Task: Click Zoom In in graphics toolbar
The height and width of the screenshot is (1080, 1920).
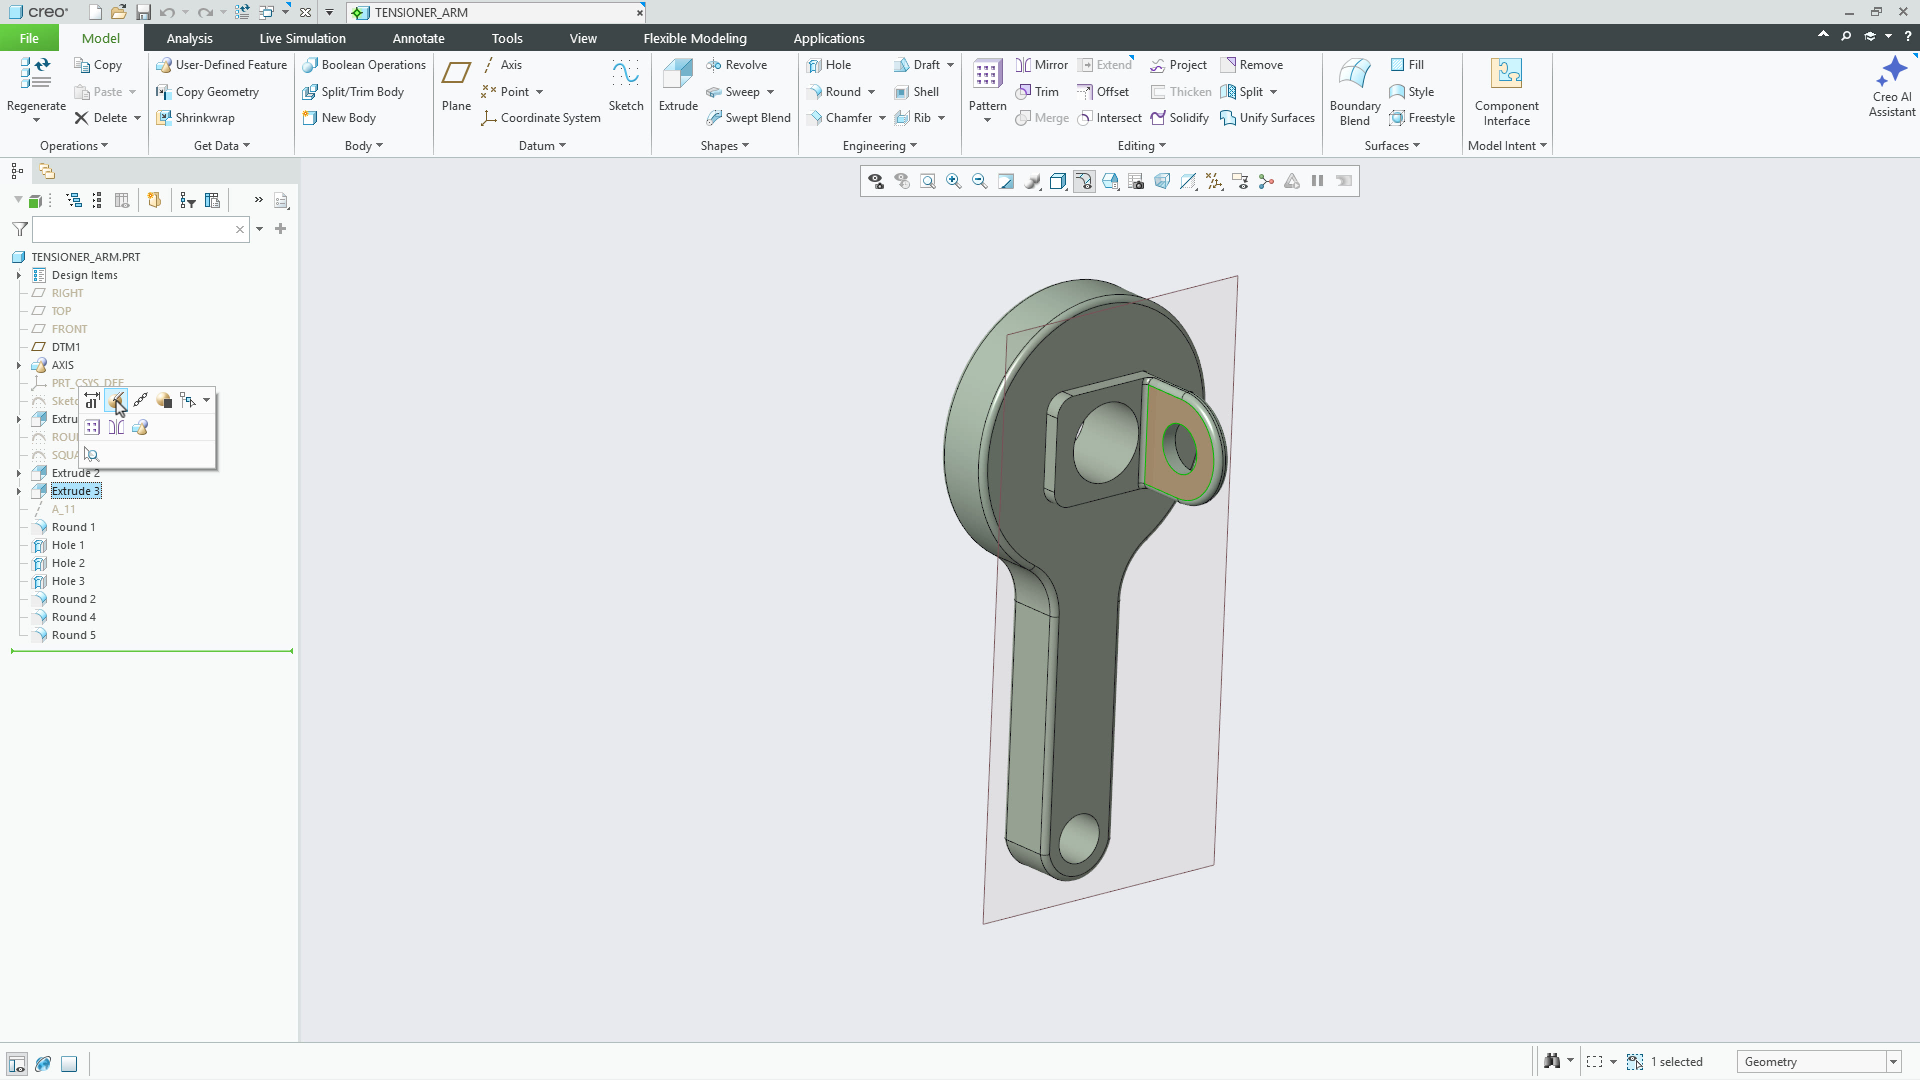Action: click(x=954, y=182)
